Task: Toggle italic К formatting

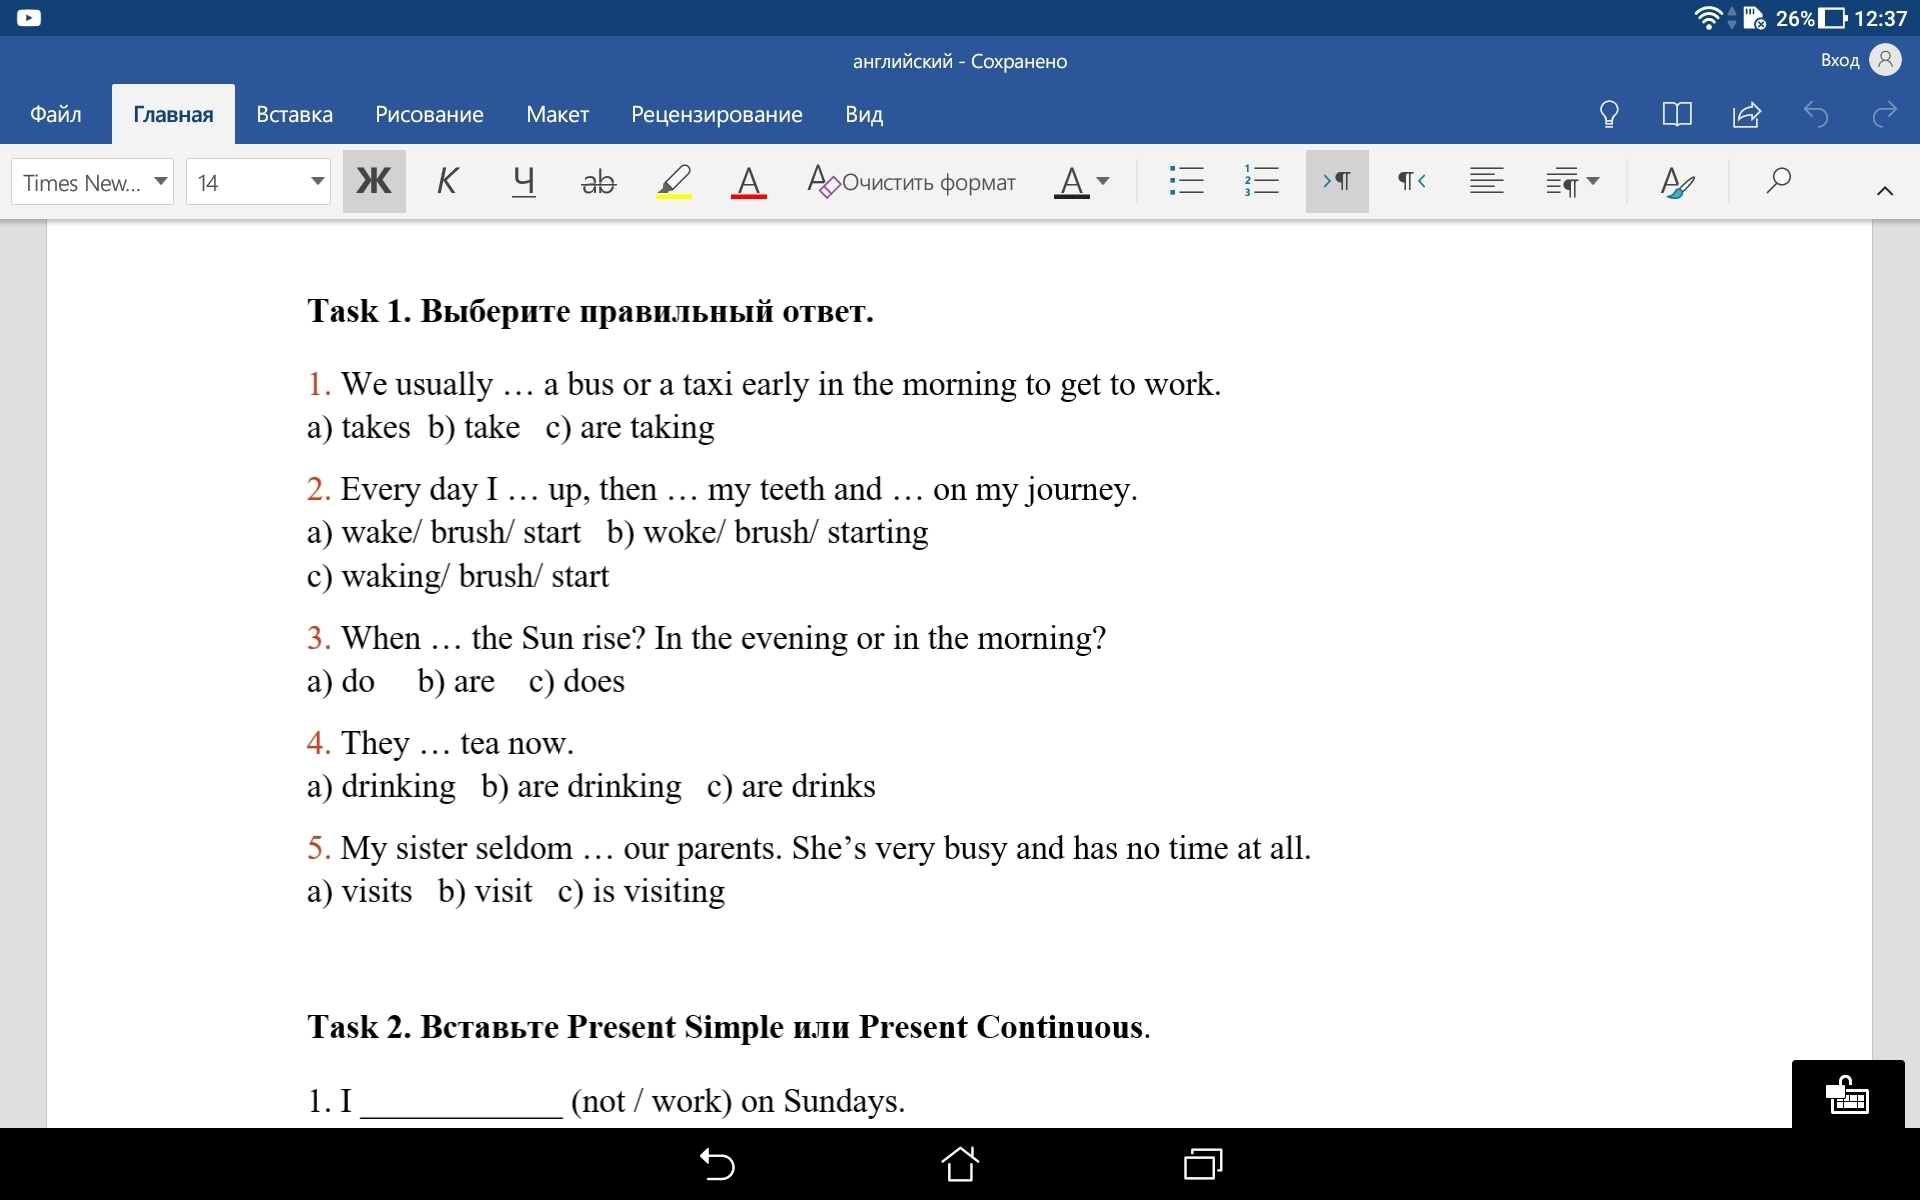Action: pyautogui.click(x=447, y=181)
